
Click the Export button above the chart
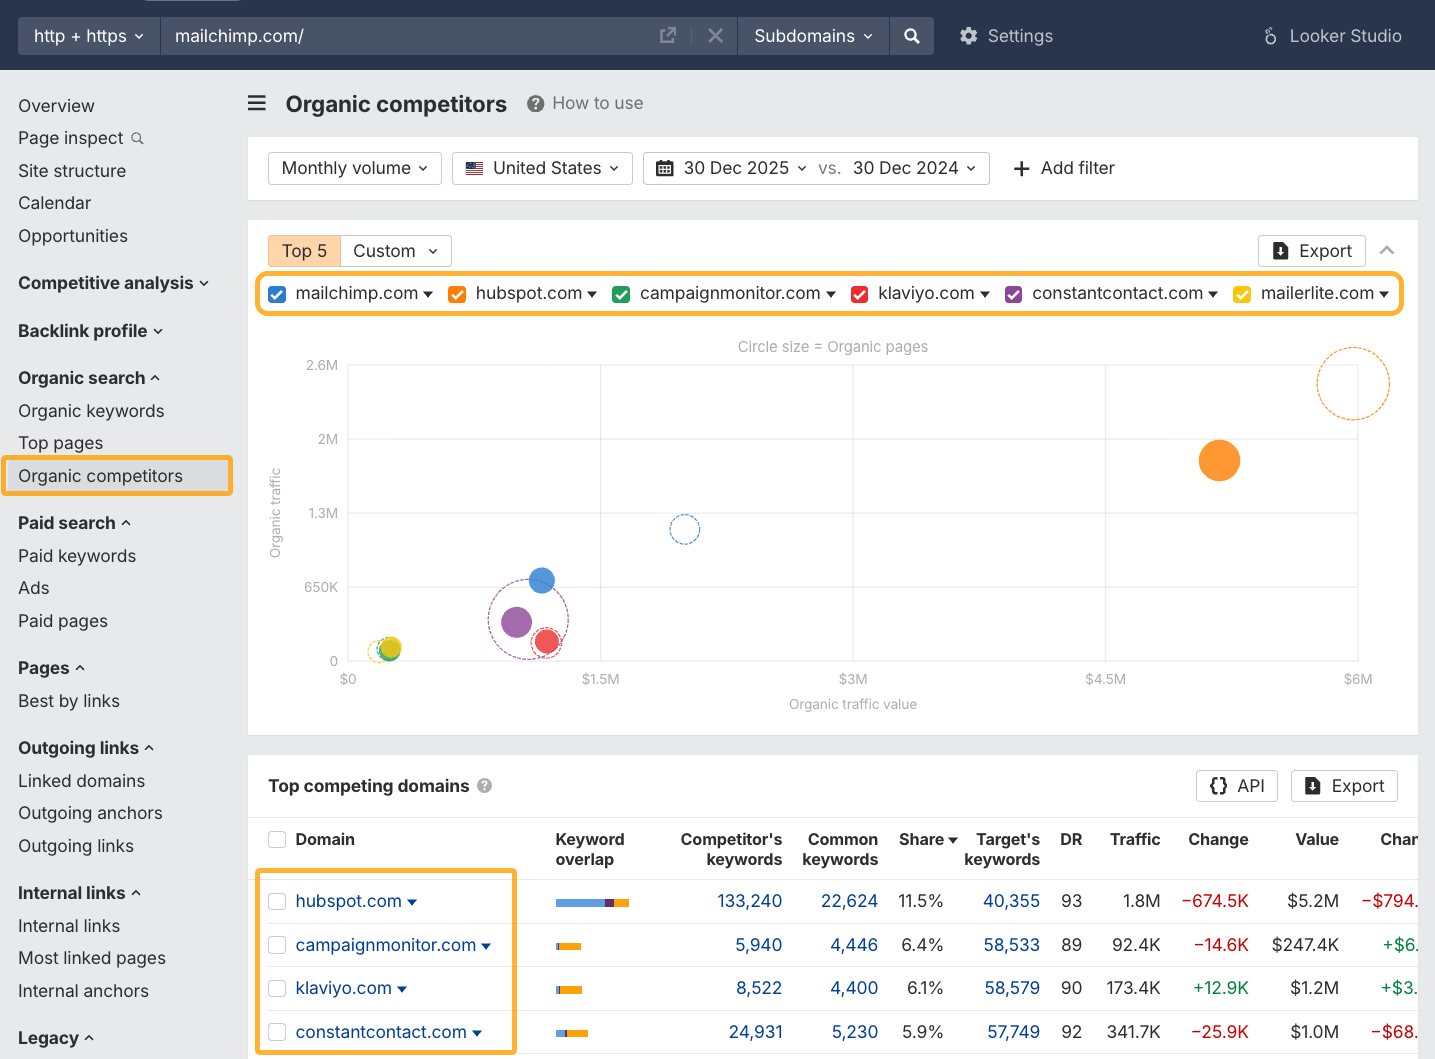[x=1311, y=250]
